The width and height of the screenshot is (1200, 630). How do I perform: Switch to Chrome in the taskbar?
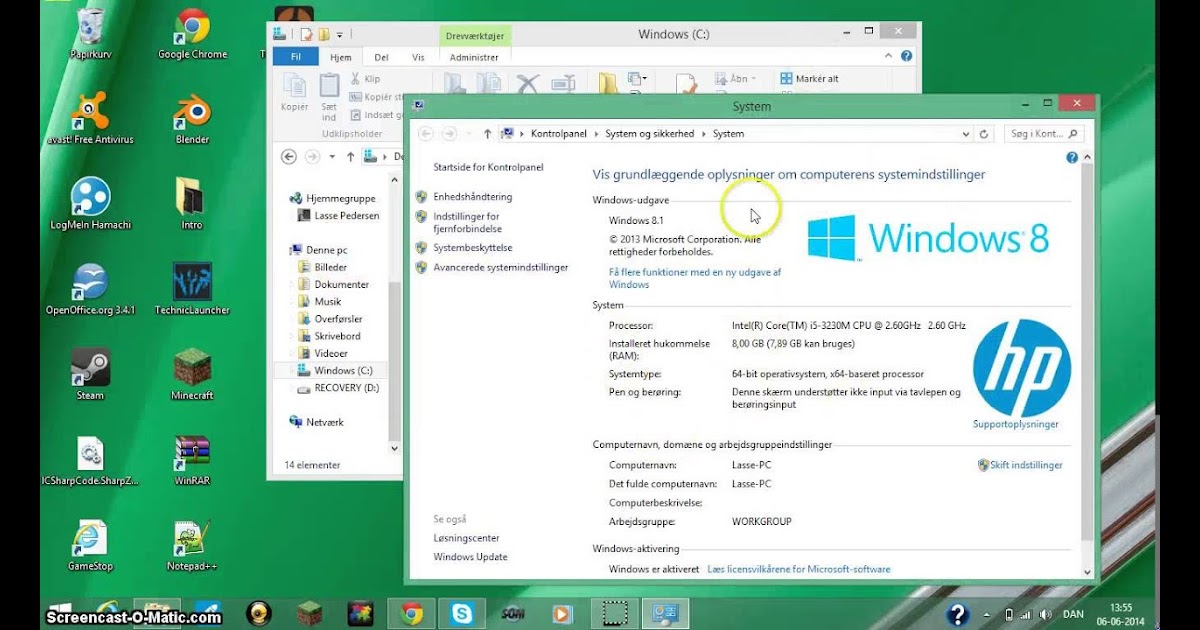410,613
